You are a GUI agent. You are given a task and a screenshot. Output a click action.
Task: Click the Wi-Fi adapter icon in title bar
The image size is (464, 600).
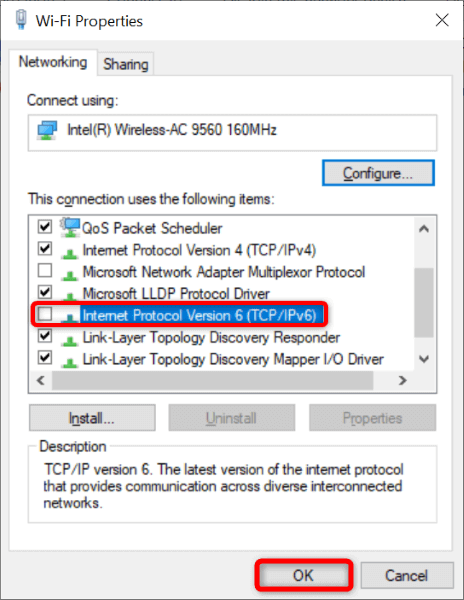pos(21,20)
